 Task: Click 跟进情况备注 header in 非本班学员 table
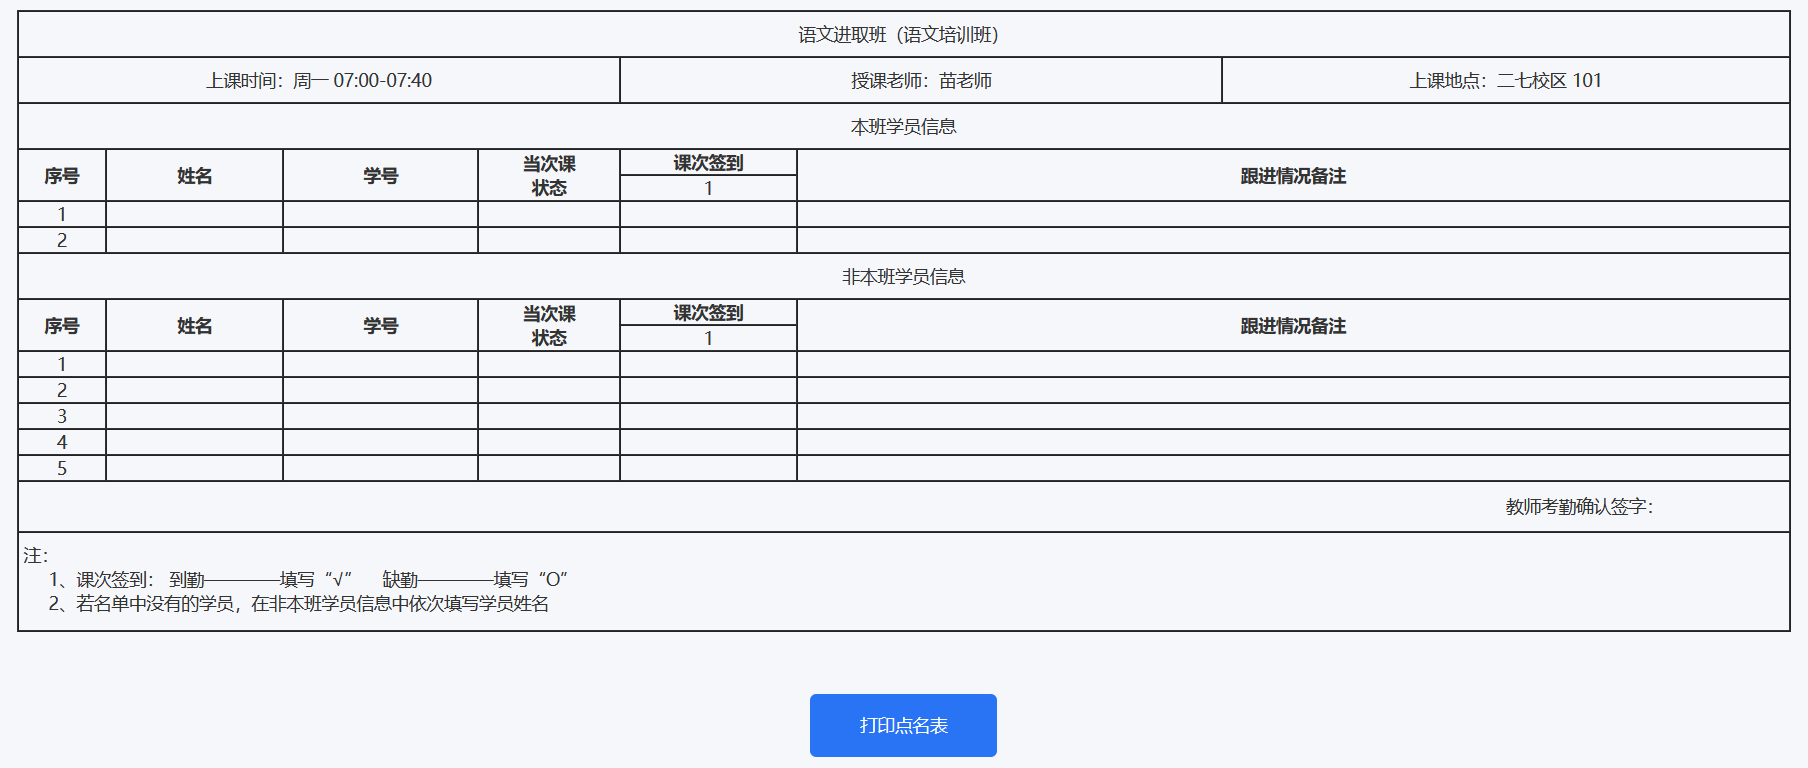click(1293, 326)
